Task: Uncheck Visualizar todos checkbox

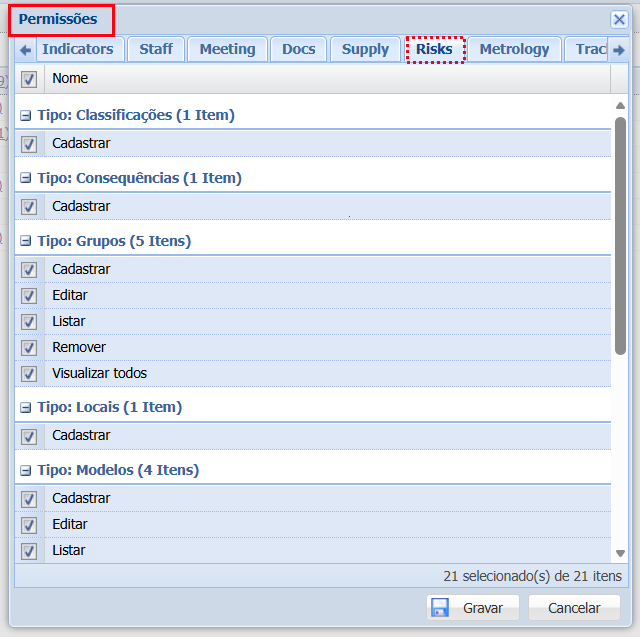Action: click(x=29, y=374)
